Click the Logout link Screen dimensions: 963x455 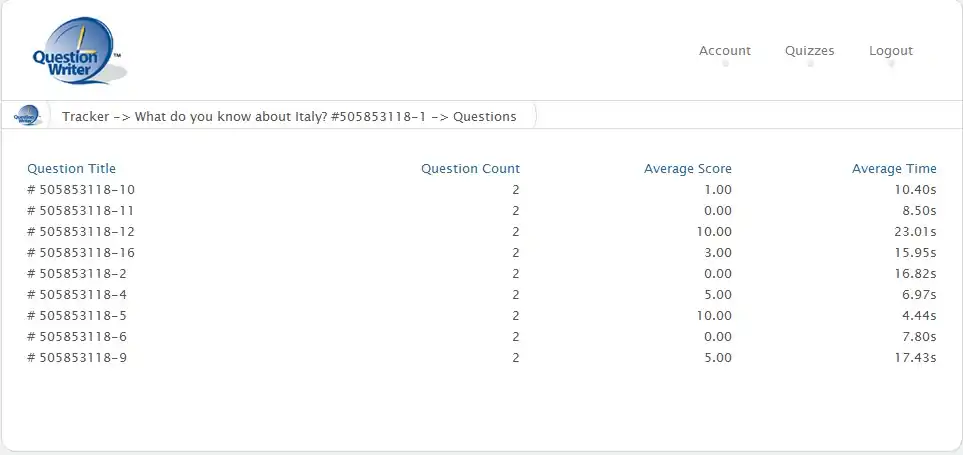coord(890,51)
